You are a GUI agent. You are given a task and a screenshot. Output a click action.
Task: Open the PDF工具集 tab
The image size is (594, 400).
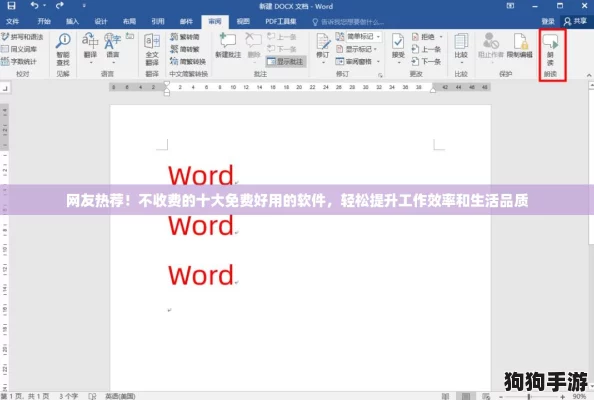coord(281,21)
